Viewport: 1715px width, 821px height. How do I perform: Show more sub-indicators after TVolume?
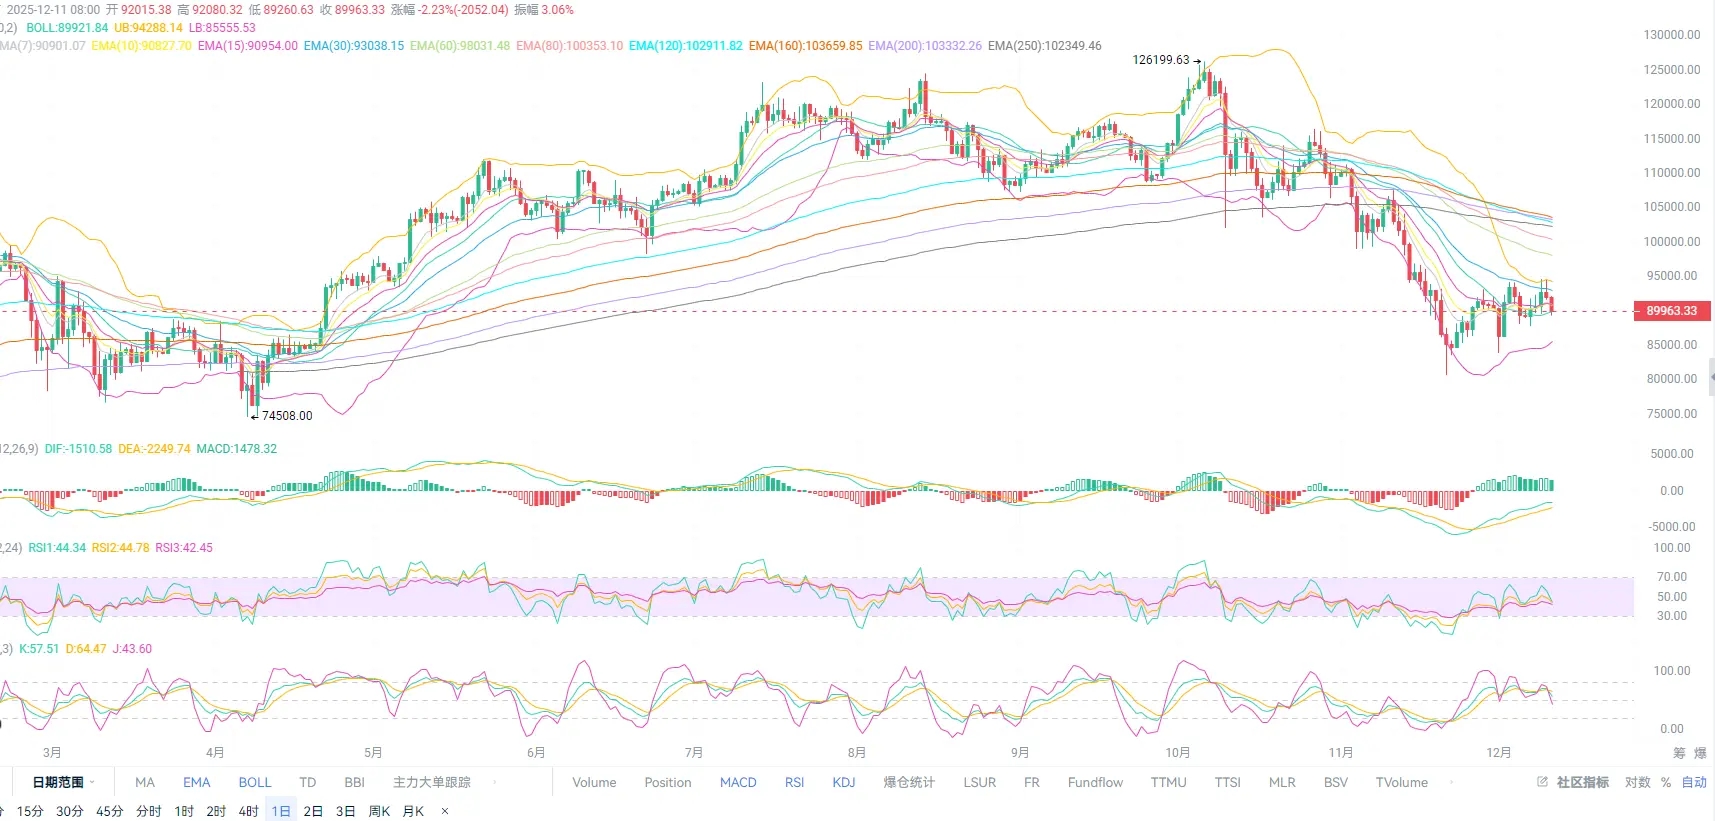pos(1451,782)
